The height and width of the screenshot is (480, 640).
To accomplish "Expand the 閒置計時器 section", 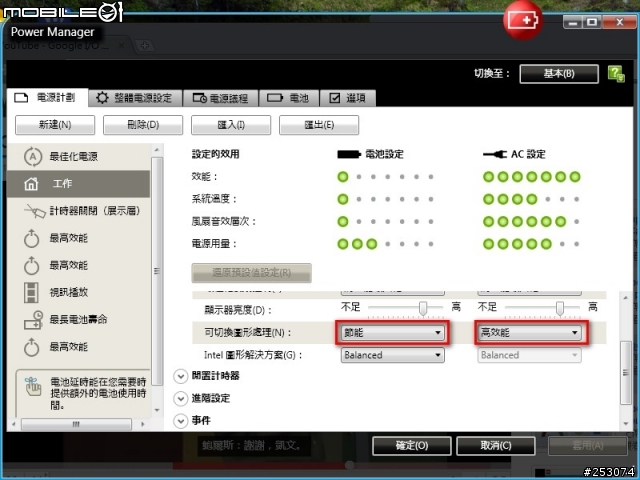I will click(x=180, y=376).
